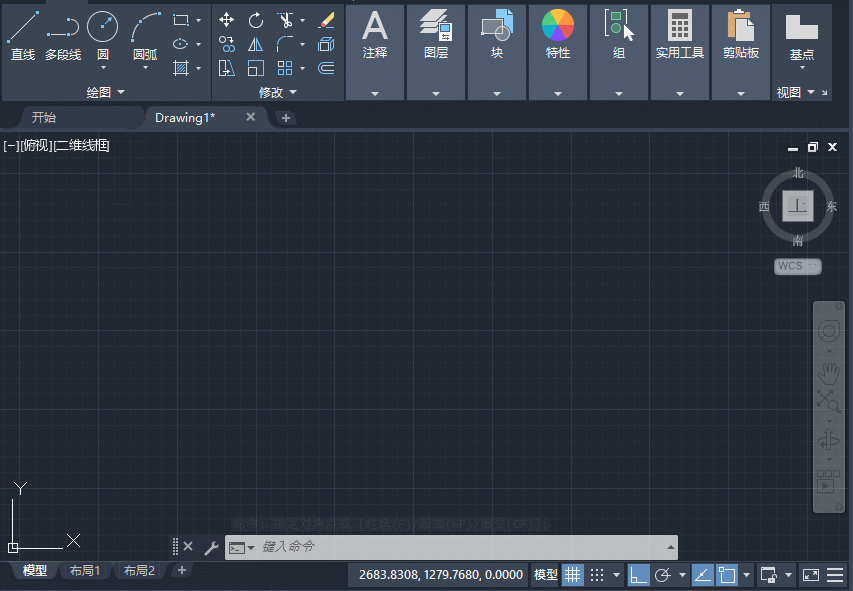This screenshot has height=591, width=853.
Task: Activate the Copy objects tool
Action: 226,44
